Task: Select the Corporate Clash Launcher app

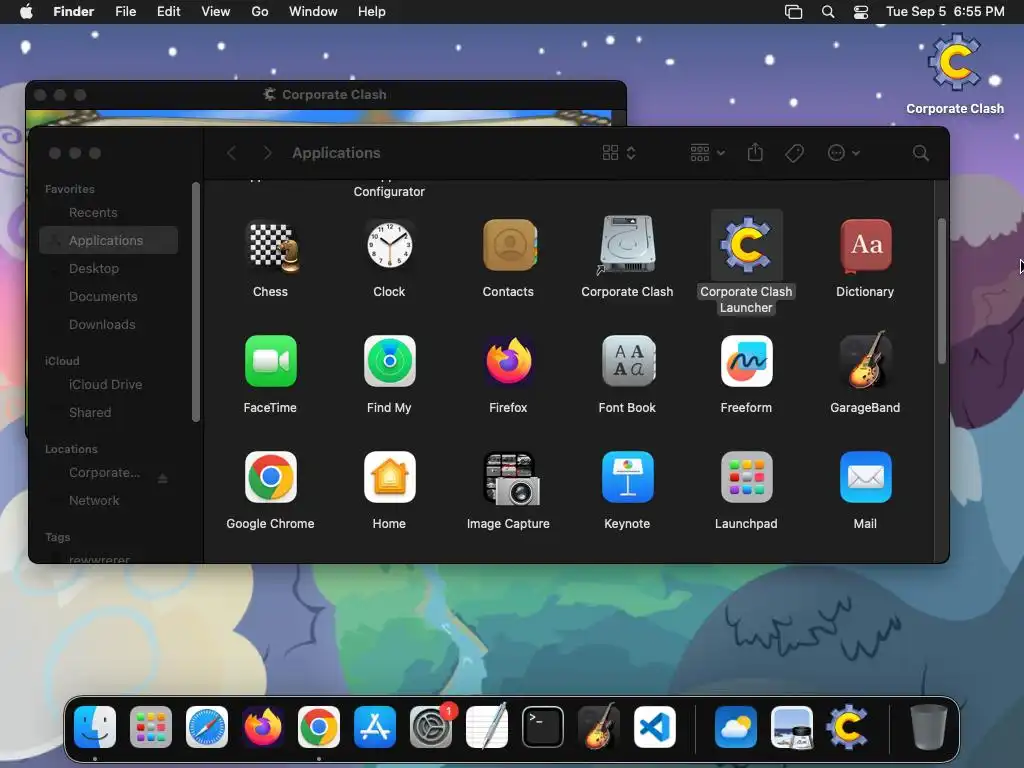Action: [746, 246]
